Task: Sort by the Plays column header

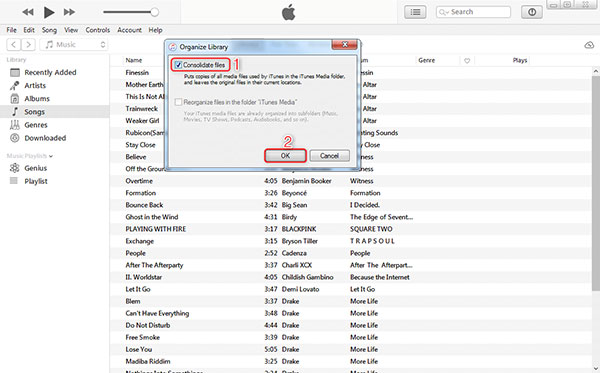Action: [x=520, y=60]
